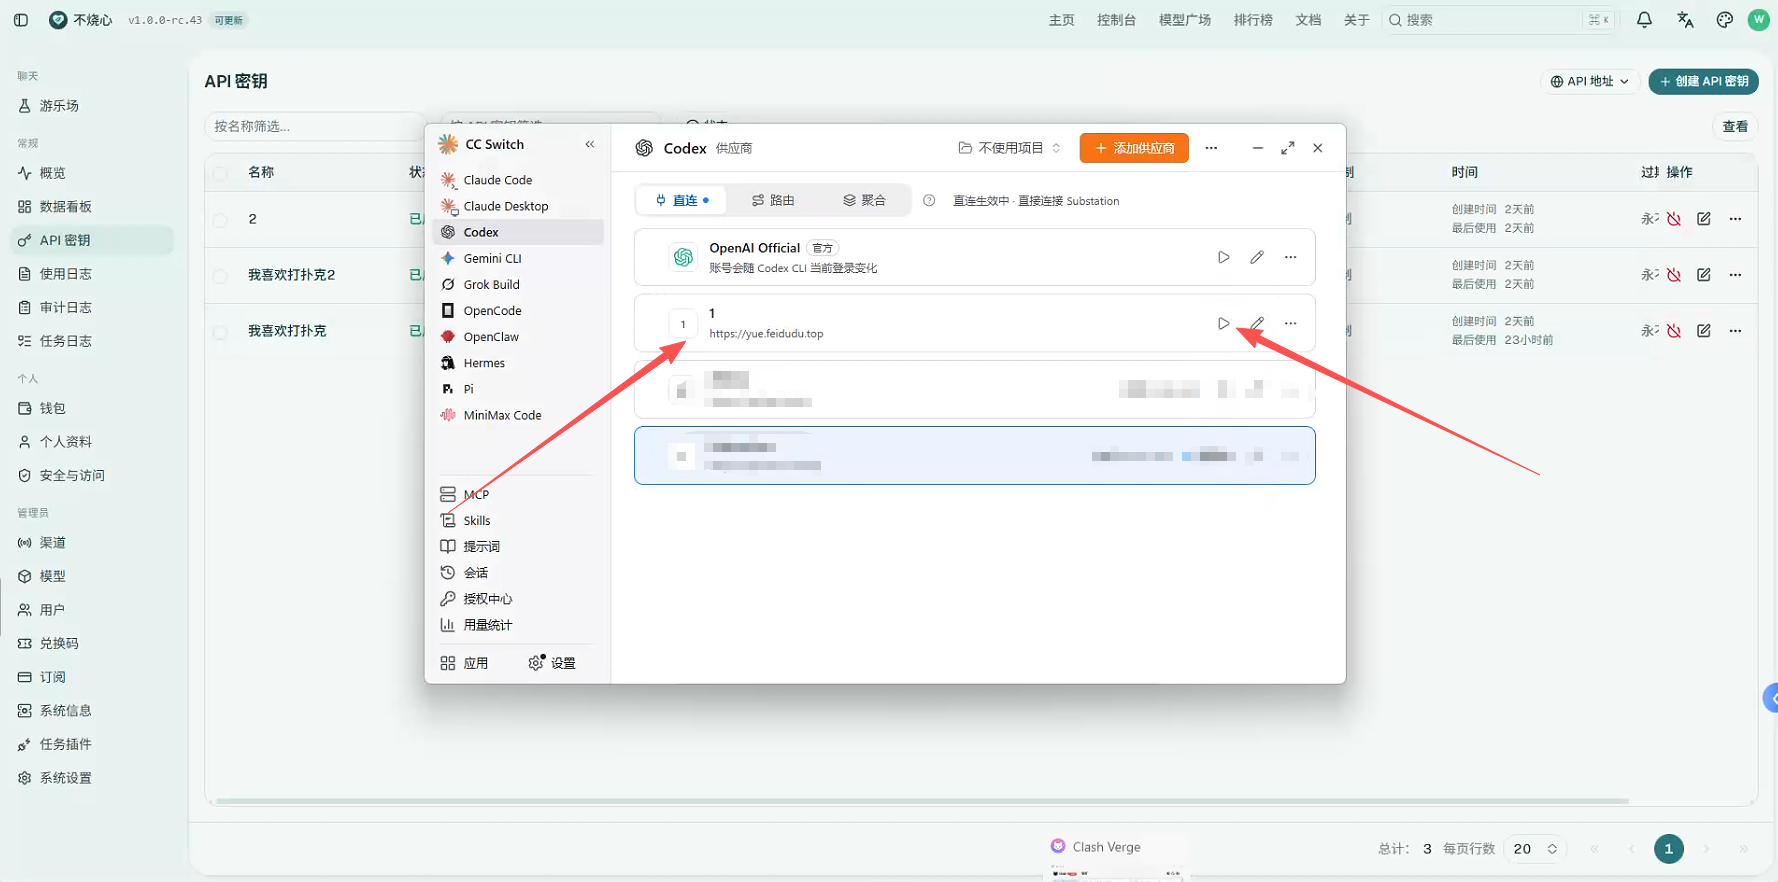Click the 查看 button in the API key page
The height and width of the screenshot is (882, 1778).
click(1735, 126)
